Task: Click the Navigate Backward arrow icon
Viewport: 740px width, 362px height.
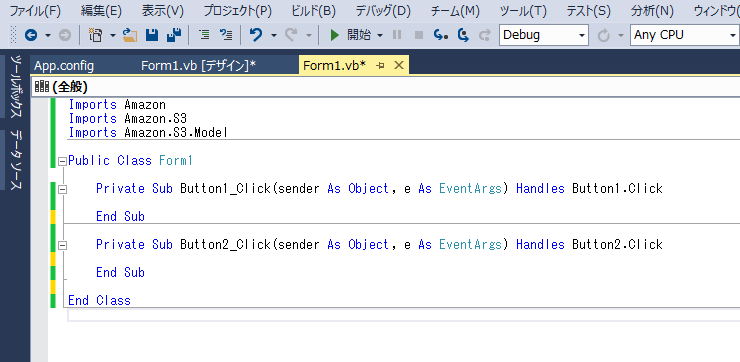Action: click(x=31, y=35)
